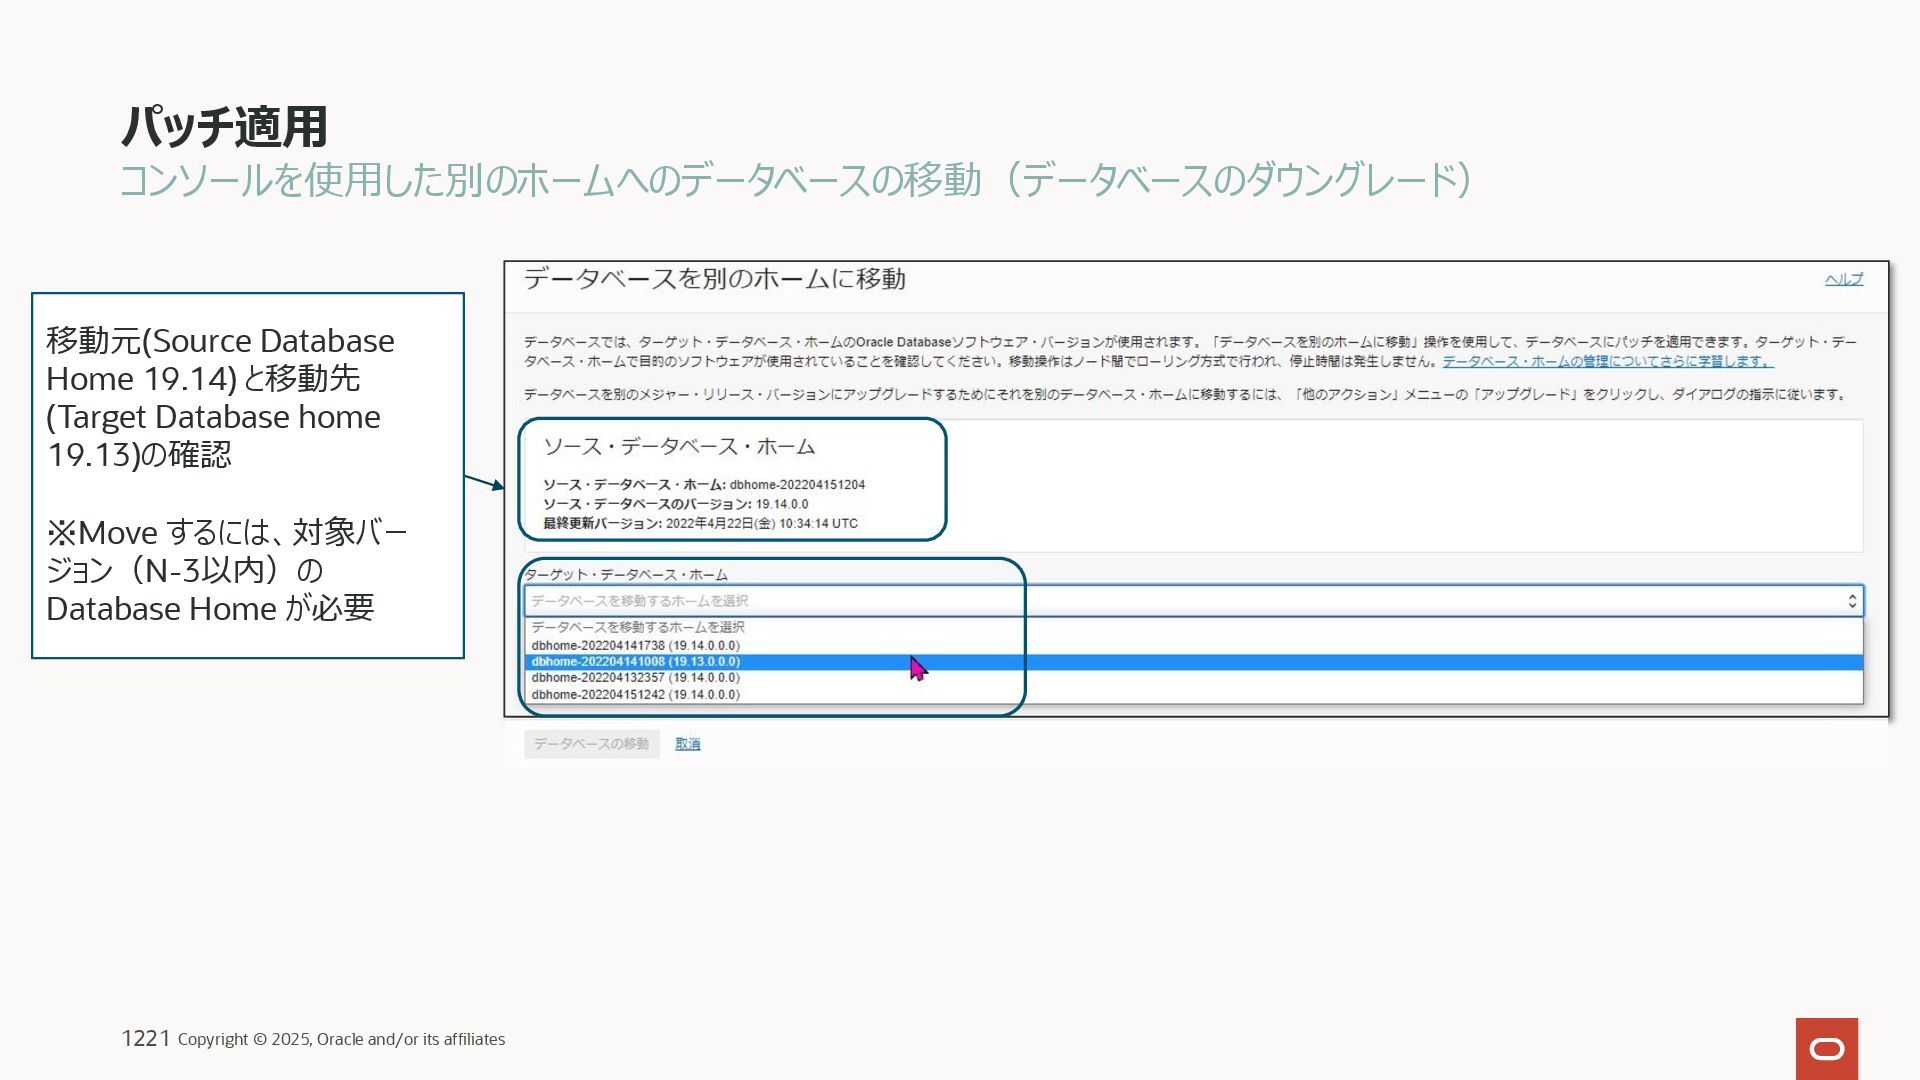Select dbhome-202204132357 (19.14.0.0.0) option
This screenshot has width=1920, height=1080.
click(635, 678)
